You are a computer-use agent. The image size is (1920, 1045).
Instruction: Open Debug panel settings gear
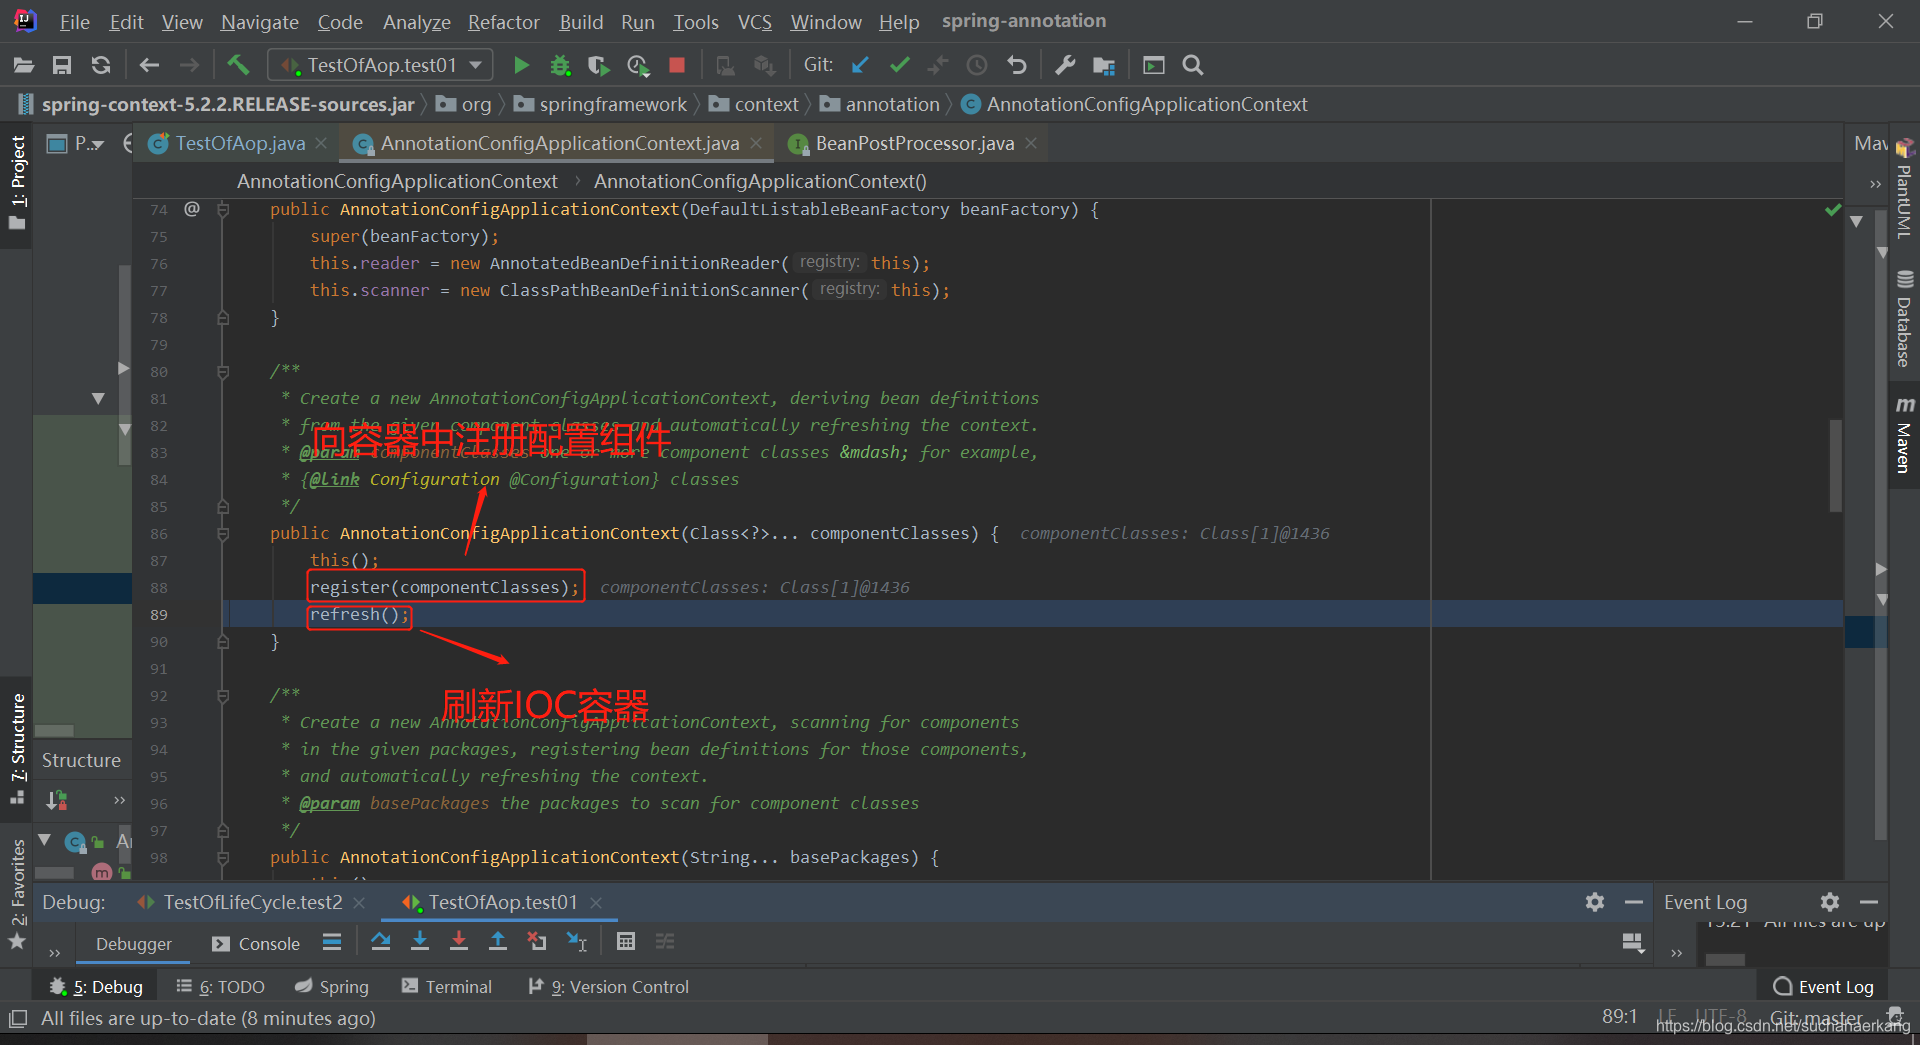[1595, 902]
